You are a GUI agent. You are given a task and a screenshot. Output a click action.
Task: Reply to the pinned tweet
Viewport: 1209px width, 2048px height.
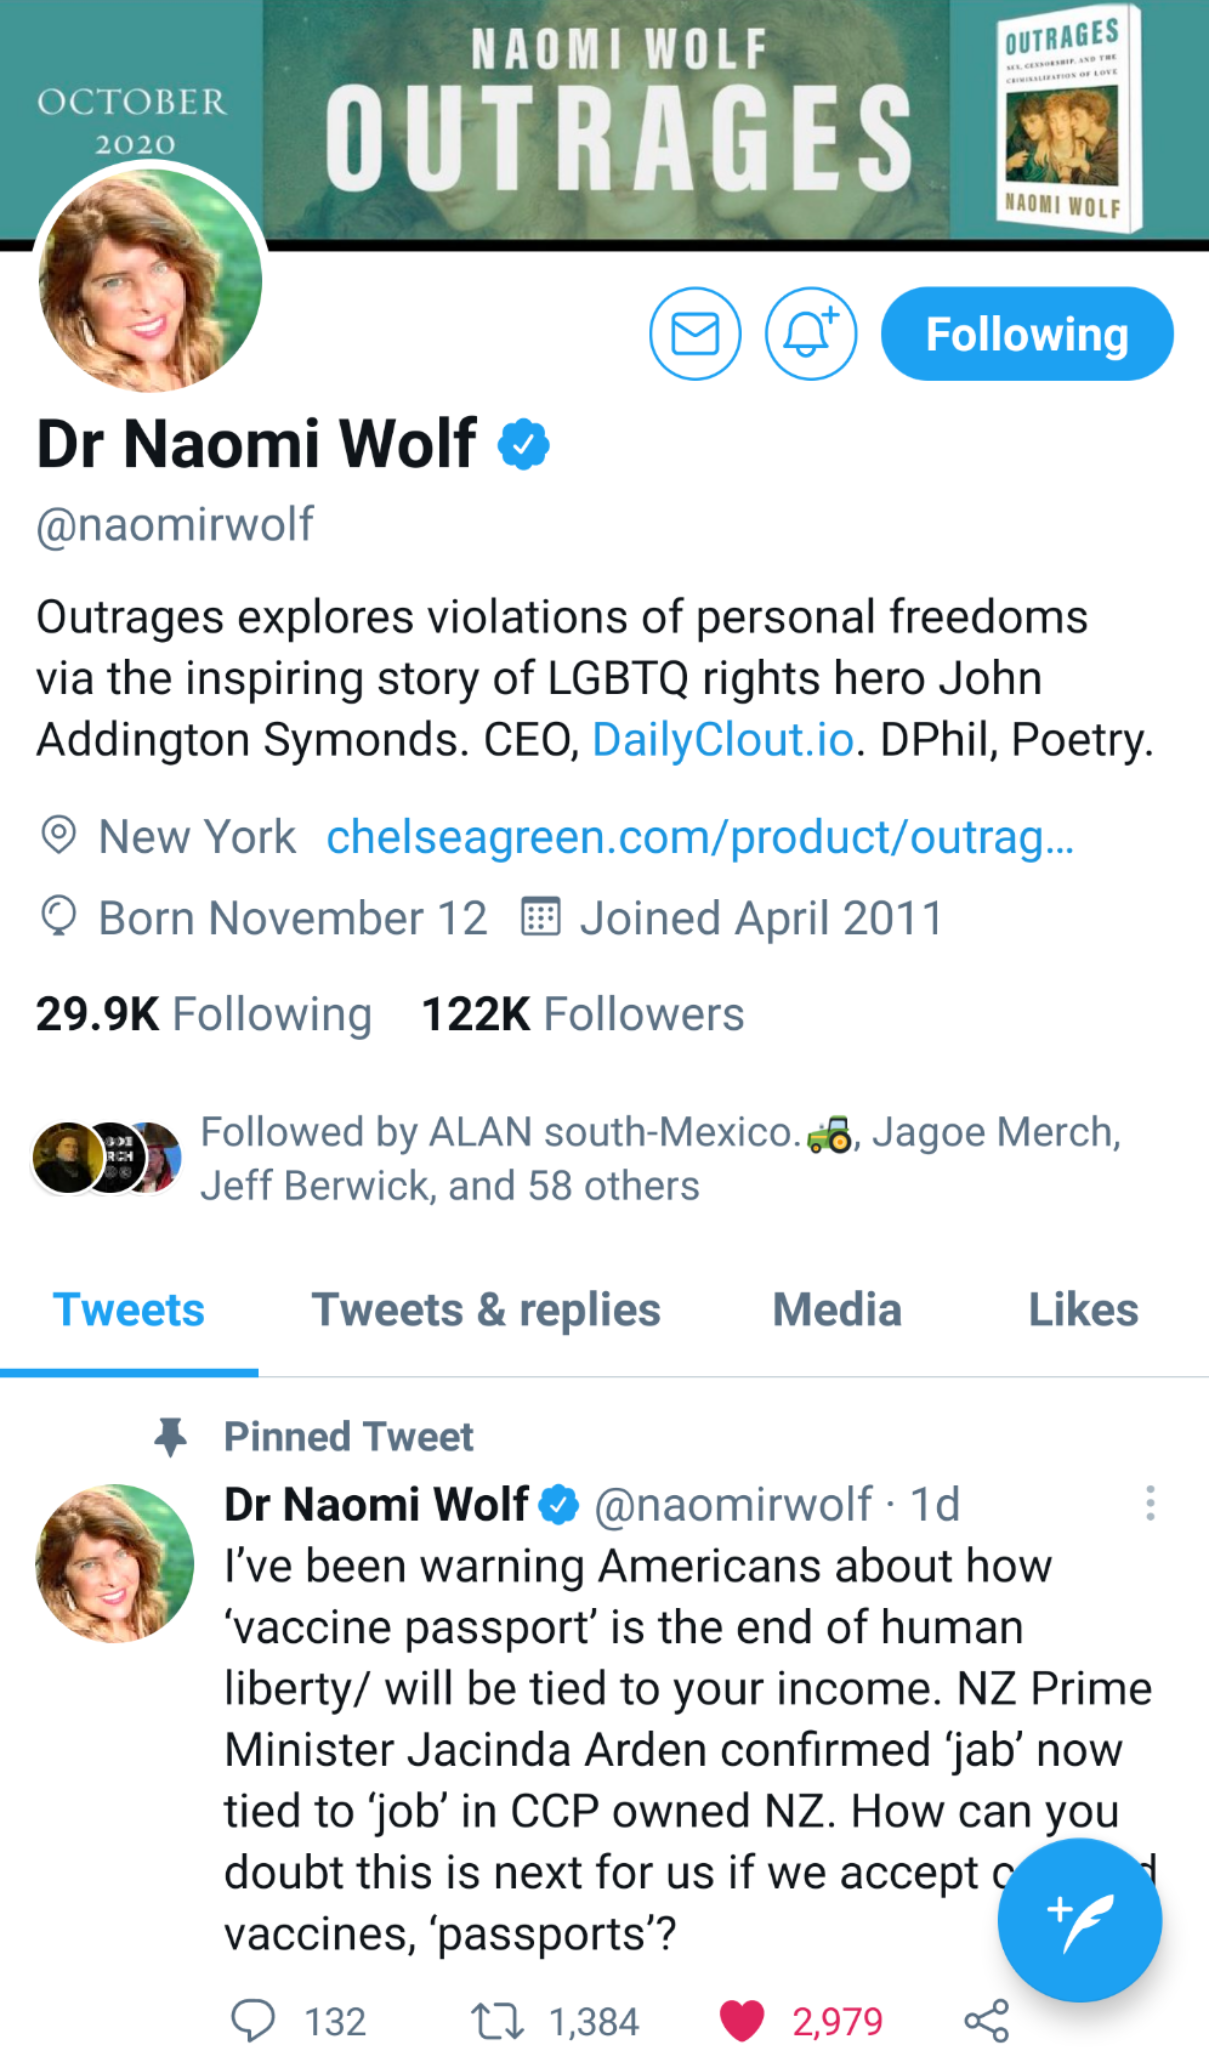tap(253, 2020)
